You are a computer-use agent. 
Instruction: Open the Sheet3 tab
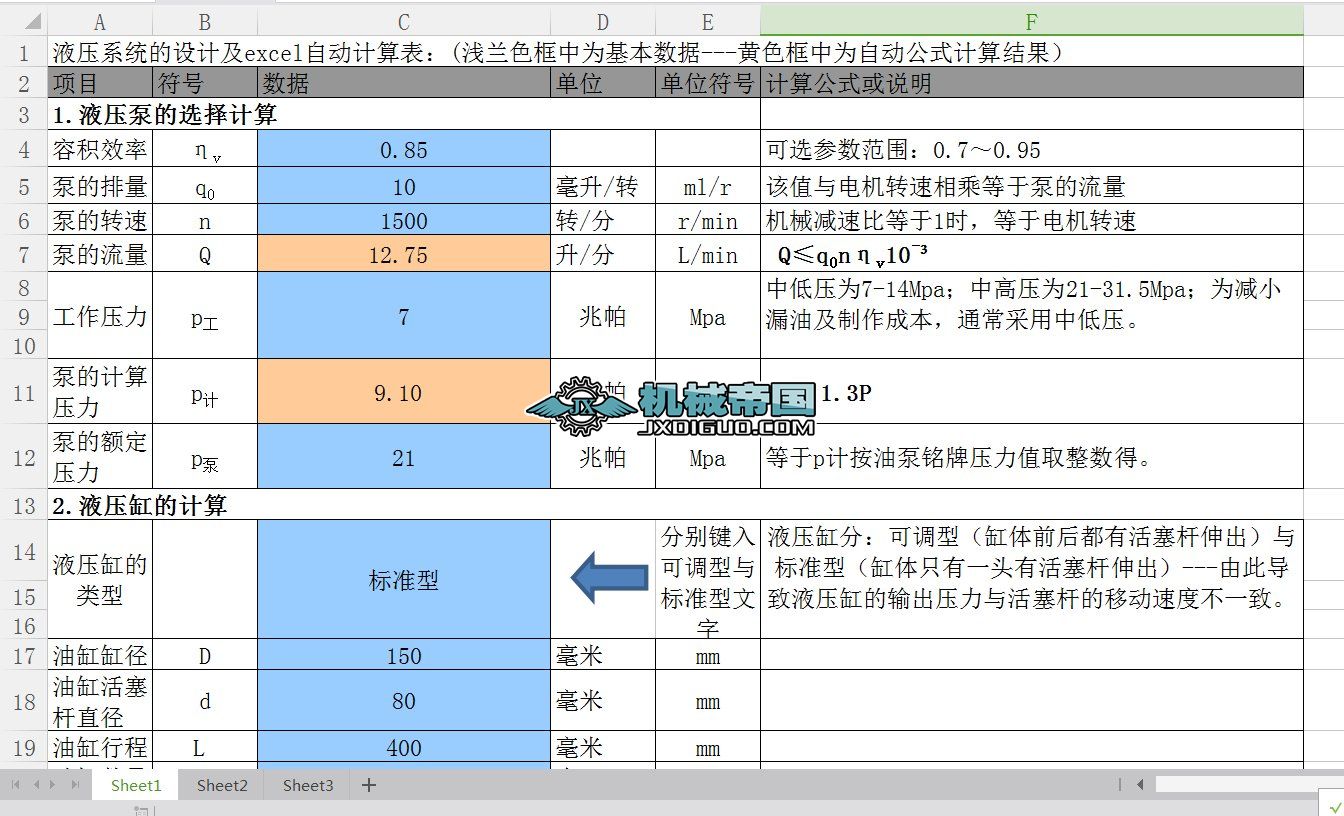point(308,785)
